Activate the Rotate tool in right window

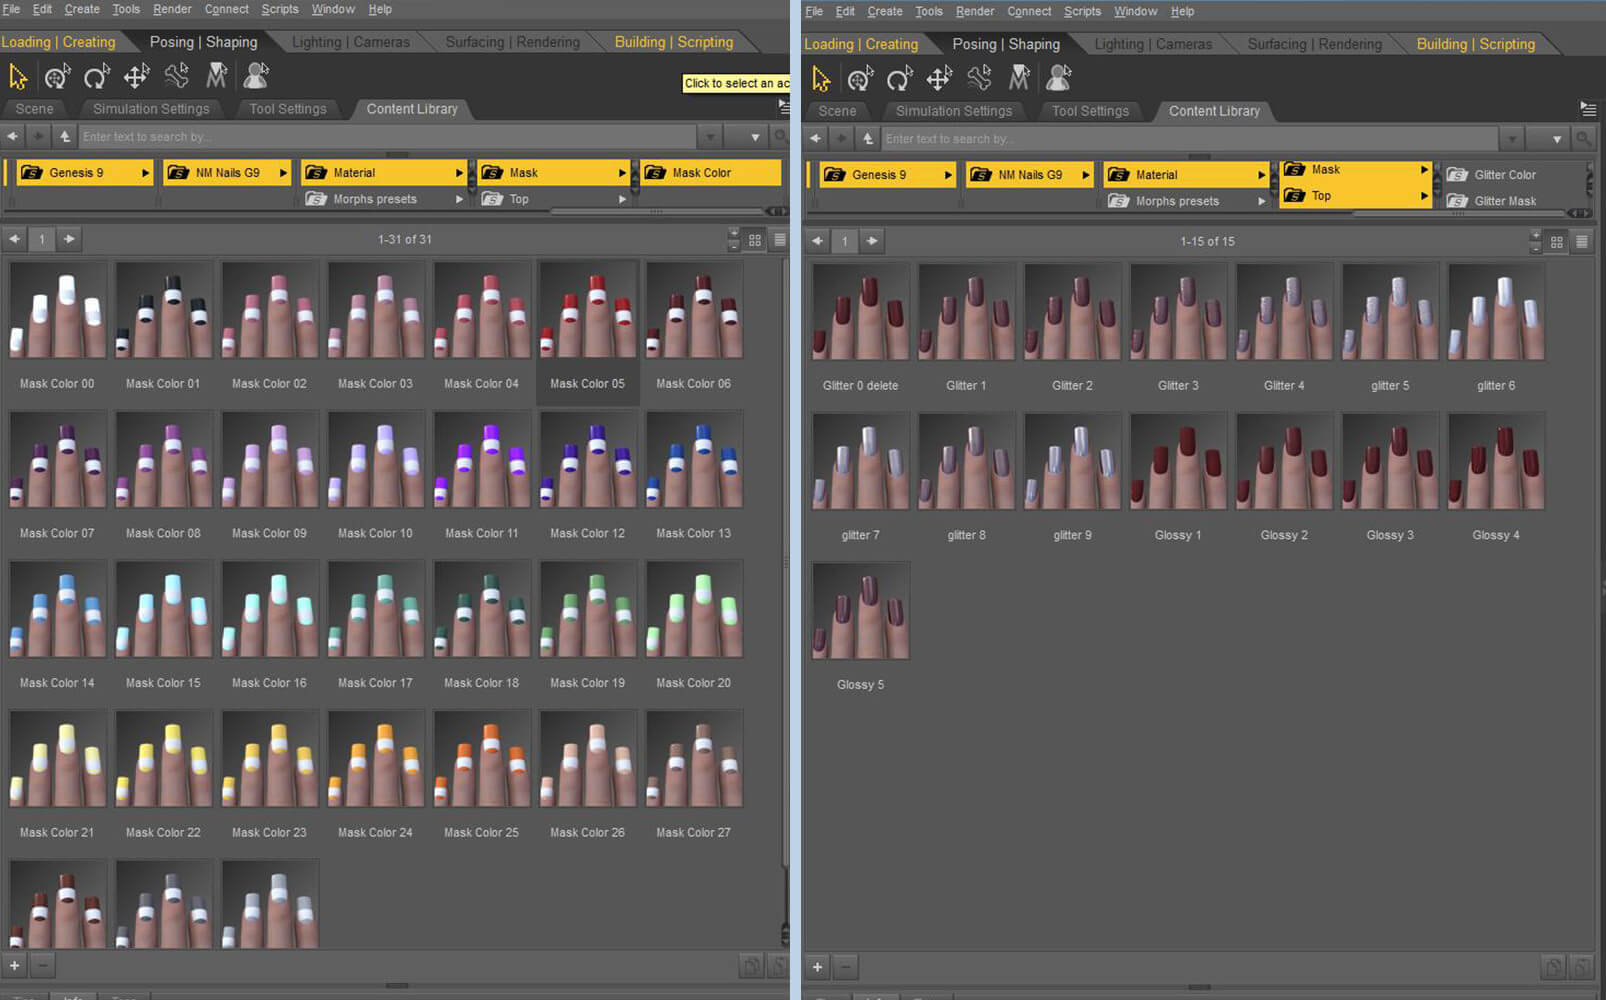pos(899,79)
